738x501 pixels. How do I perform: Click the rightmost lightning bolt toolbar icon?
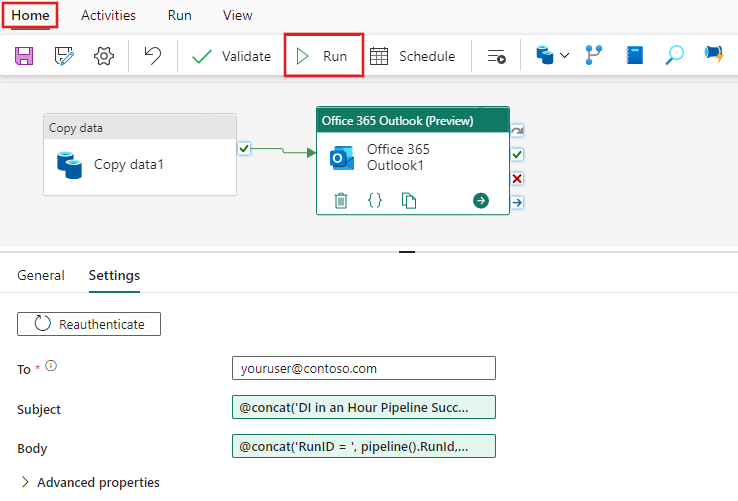[x=714, y=54]
